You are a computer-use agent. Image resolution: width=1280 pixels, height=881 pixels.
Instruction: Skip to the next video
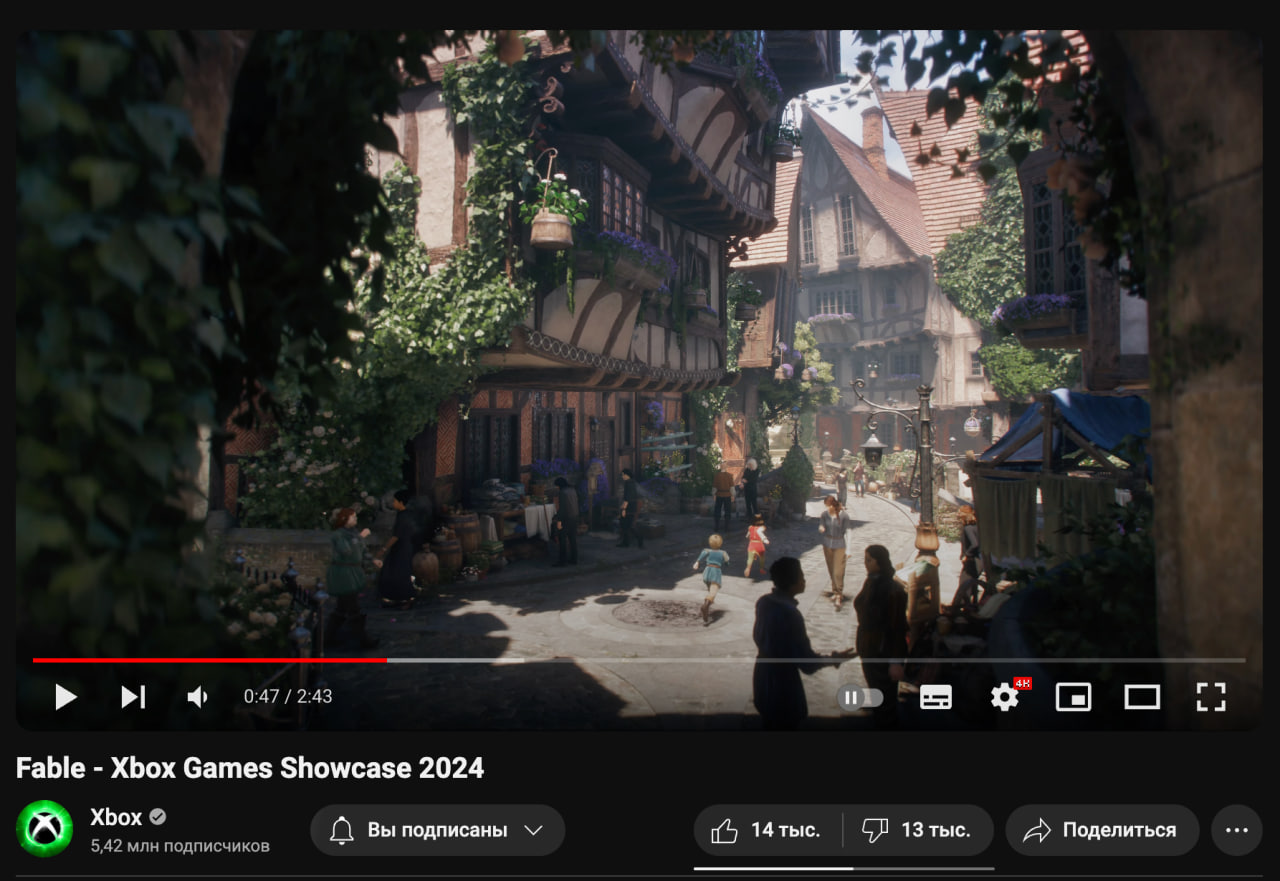tap(133, 697)
